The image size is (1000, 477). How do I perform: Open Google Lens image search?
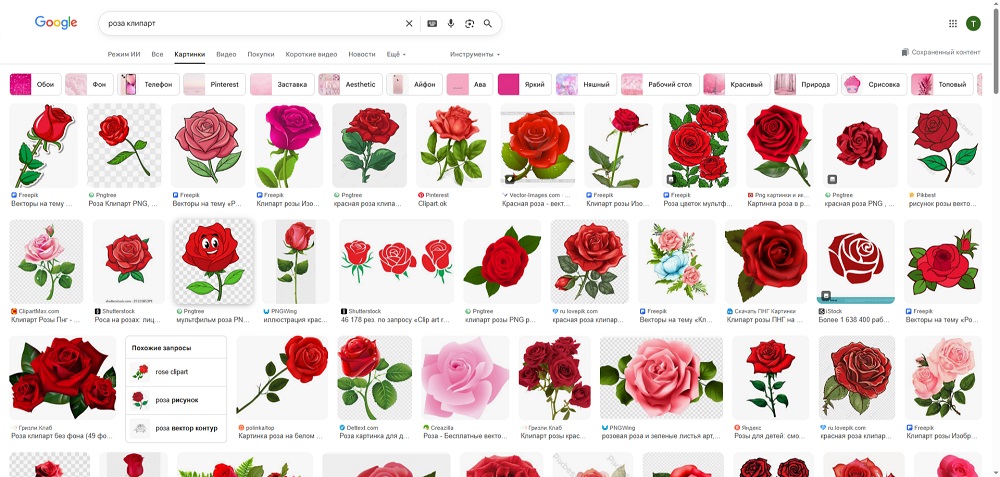(x=469, y=23)
